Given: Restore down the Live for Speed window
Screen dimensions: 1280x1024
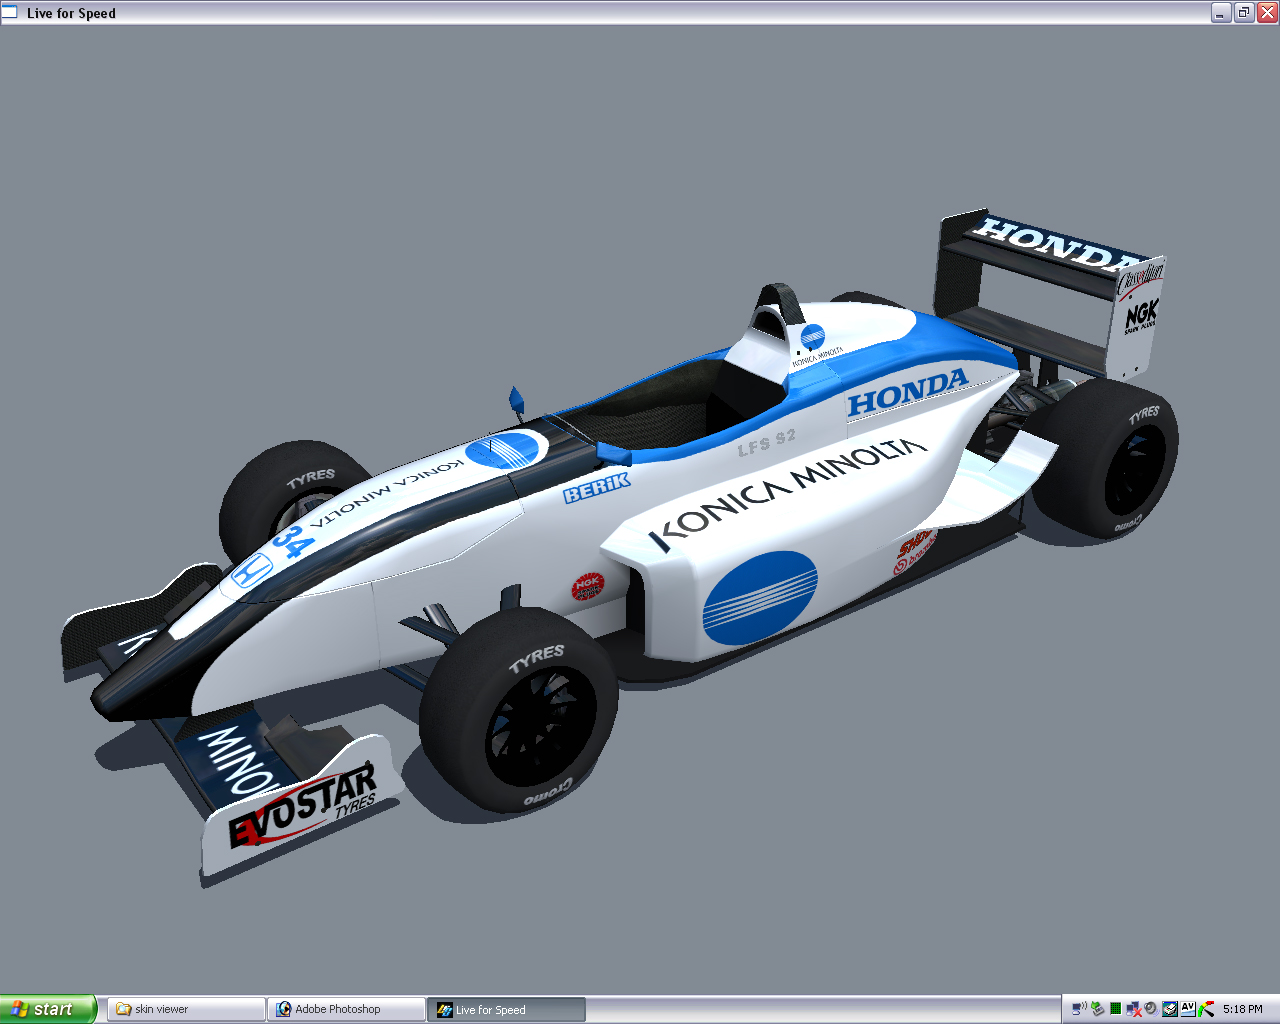Looking at the screenshot, I should [1244, 12].
